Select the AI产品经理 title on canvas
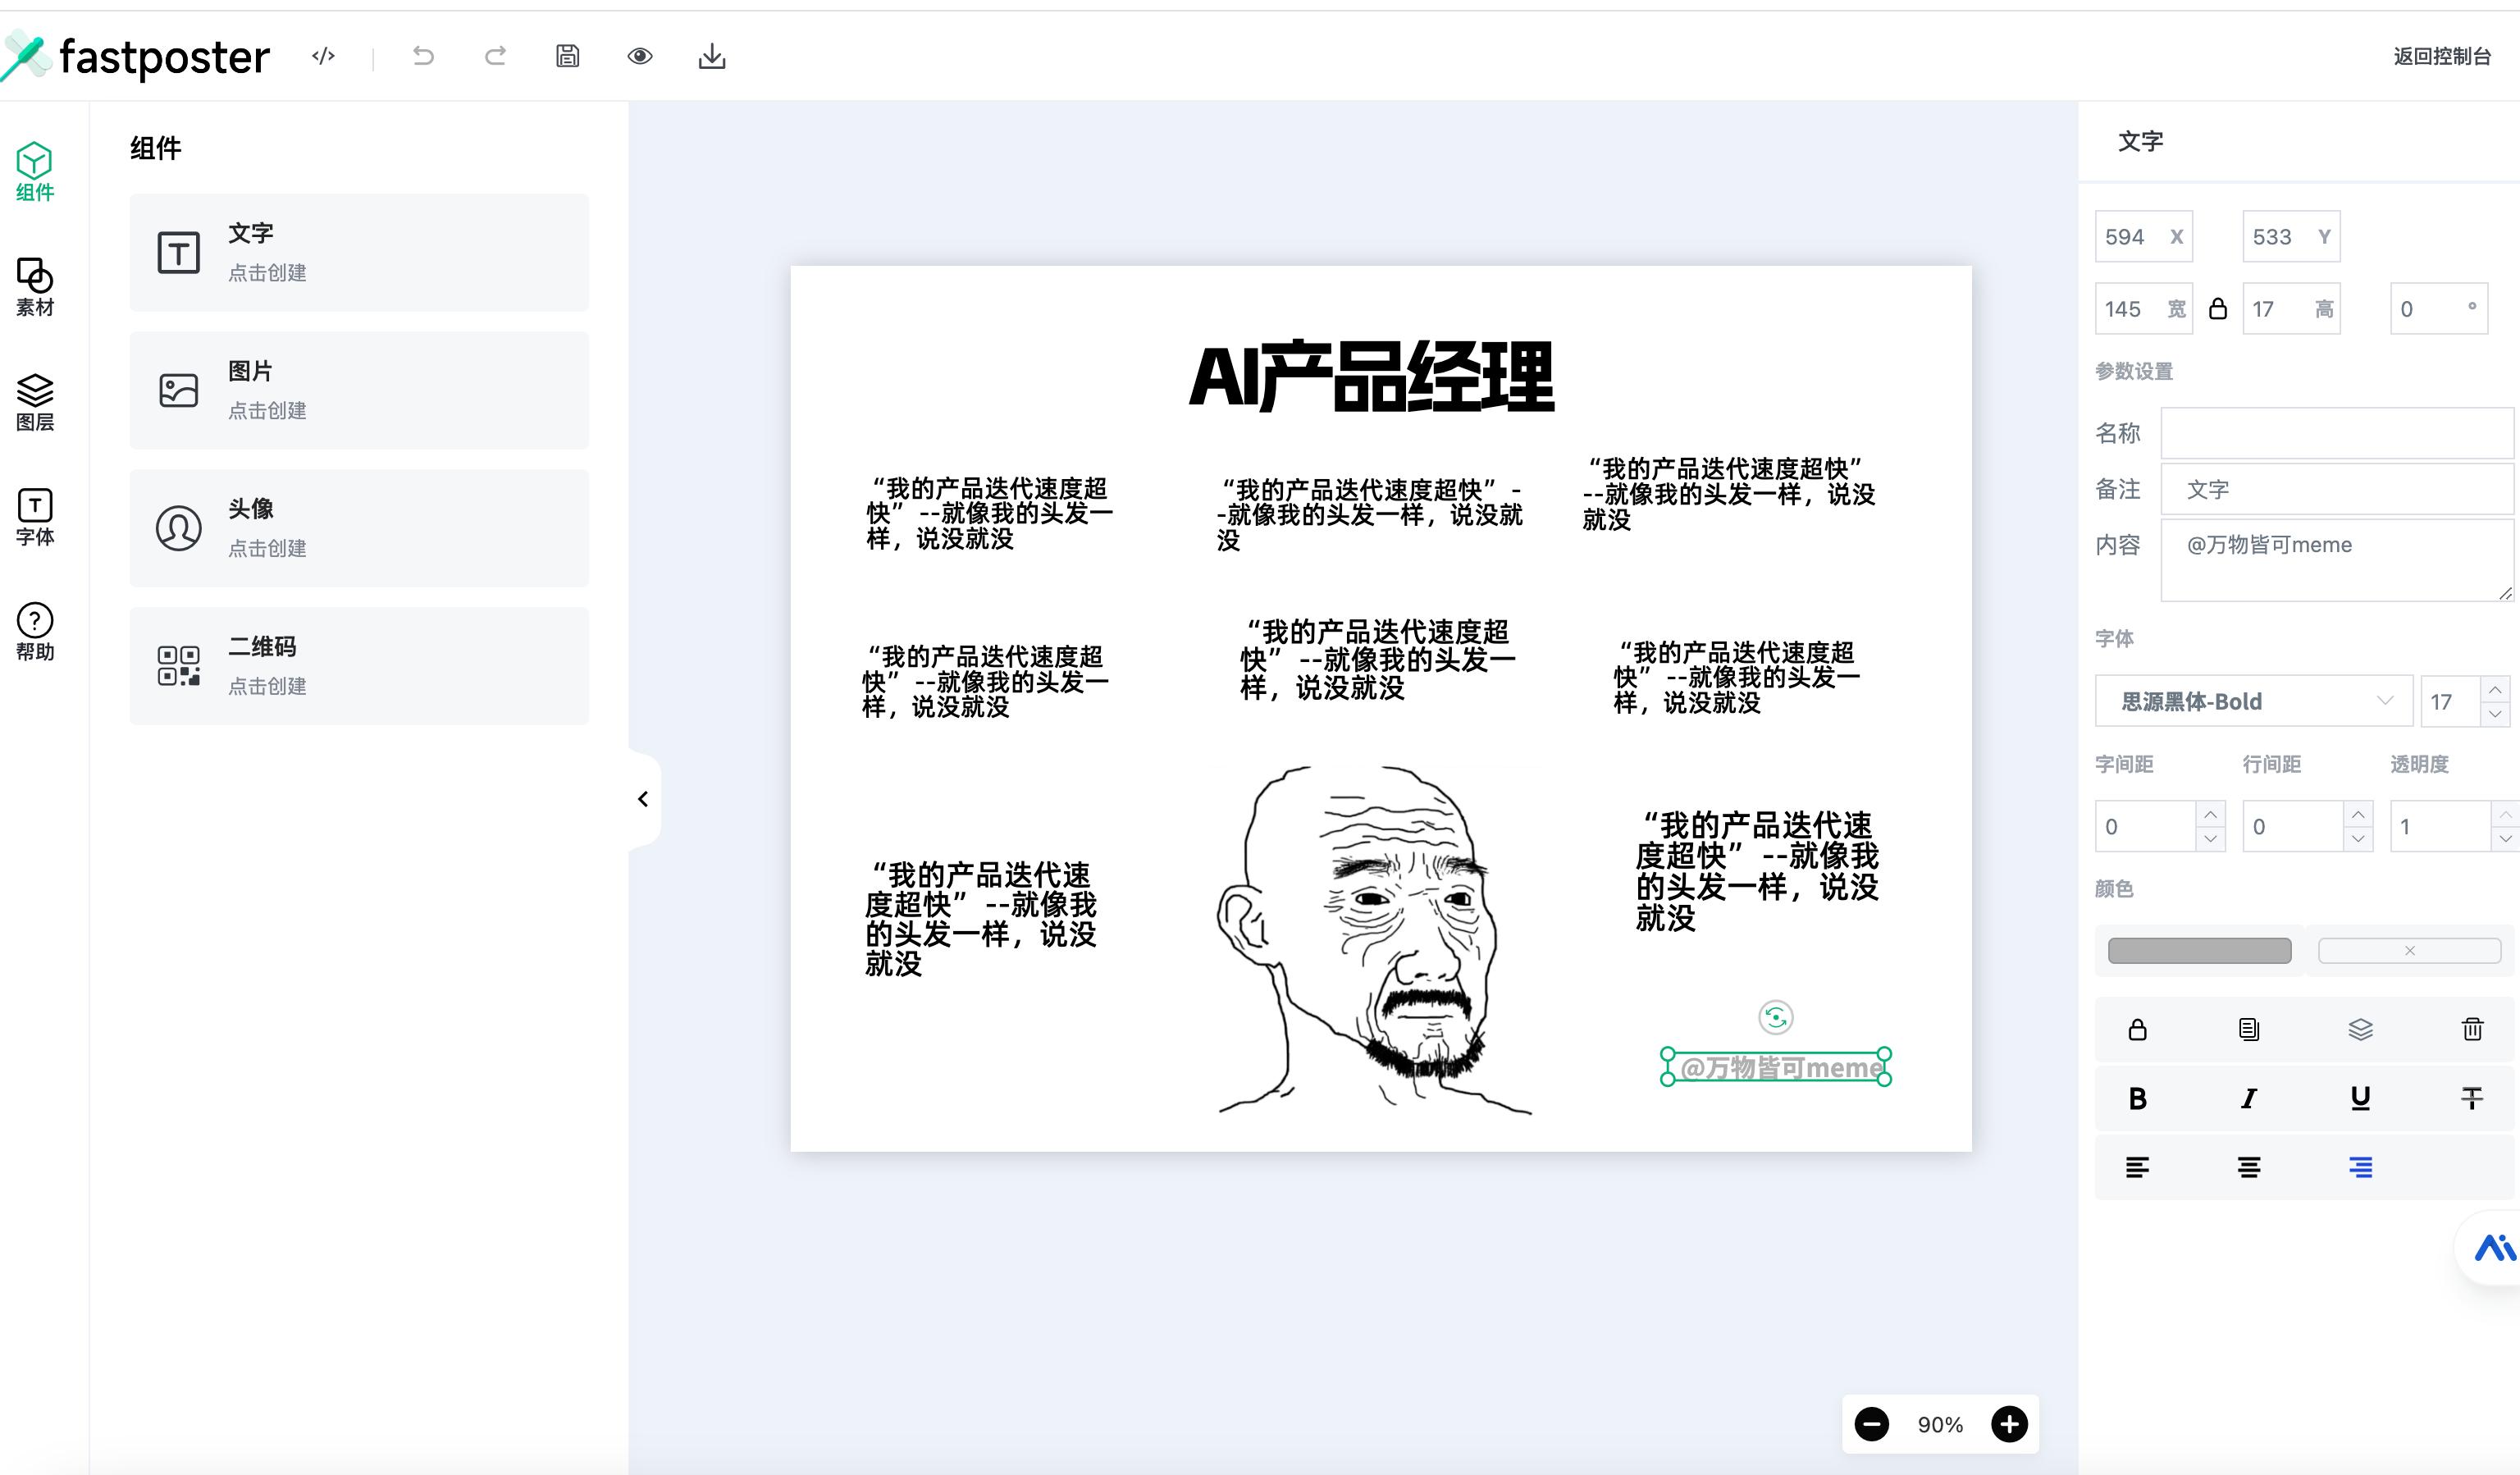Screen dimensions: 2520x1475 point(1371,377)
